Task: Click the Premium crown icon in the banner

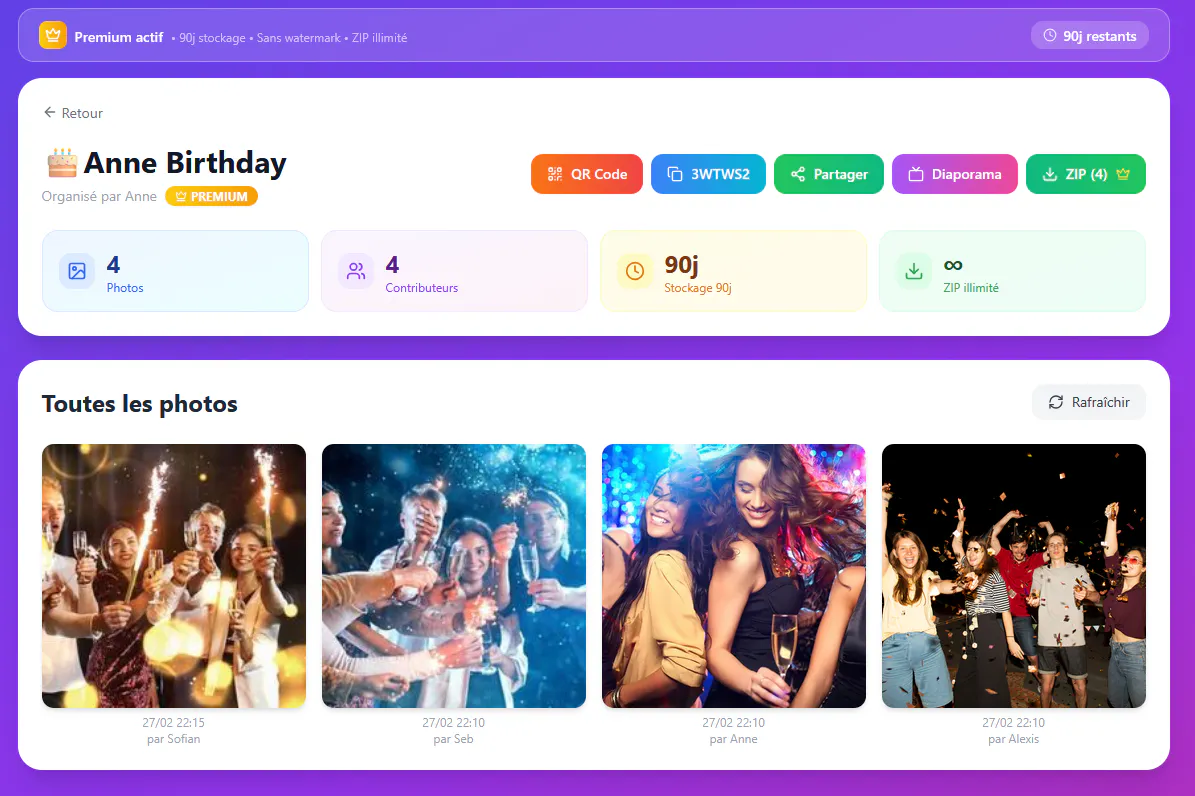Action: 53,35
